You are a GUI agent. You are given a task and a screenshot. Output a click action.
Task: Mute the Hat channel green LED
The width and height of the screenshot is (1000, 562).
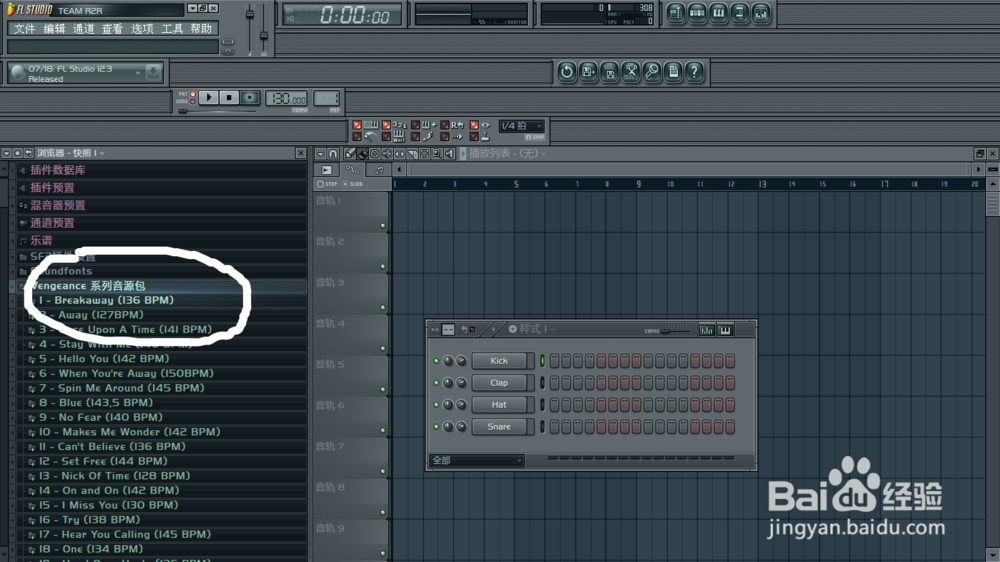[436, 404]
